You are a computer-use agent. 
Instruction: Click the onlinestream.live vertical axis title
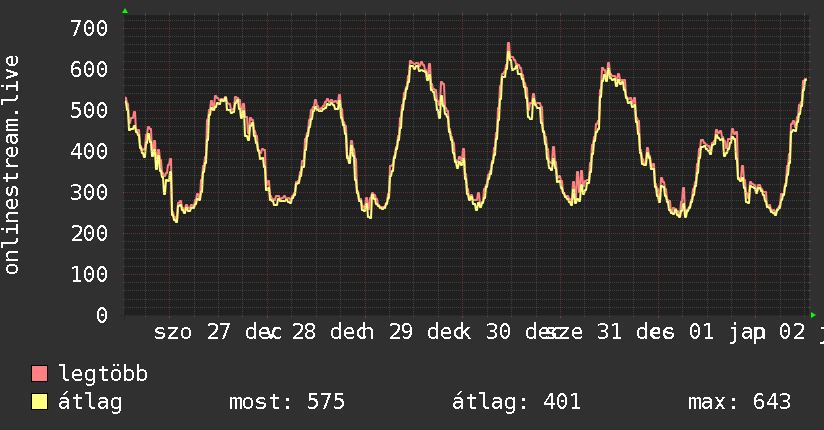point(12,165)
